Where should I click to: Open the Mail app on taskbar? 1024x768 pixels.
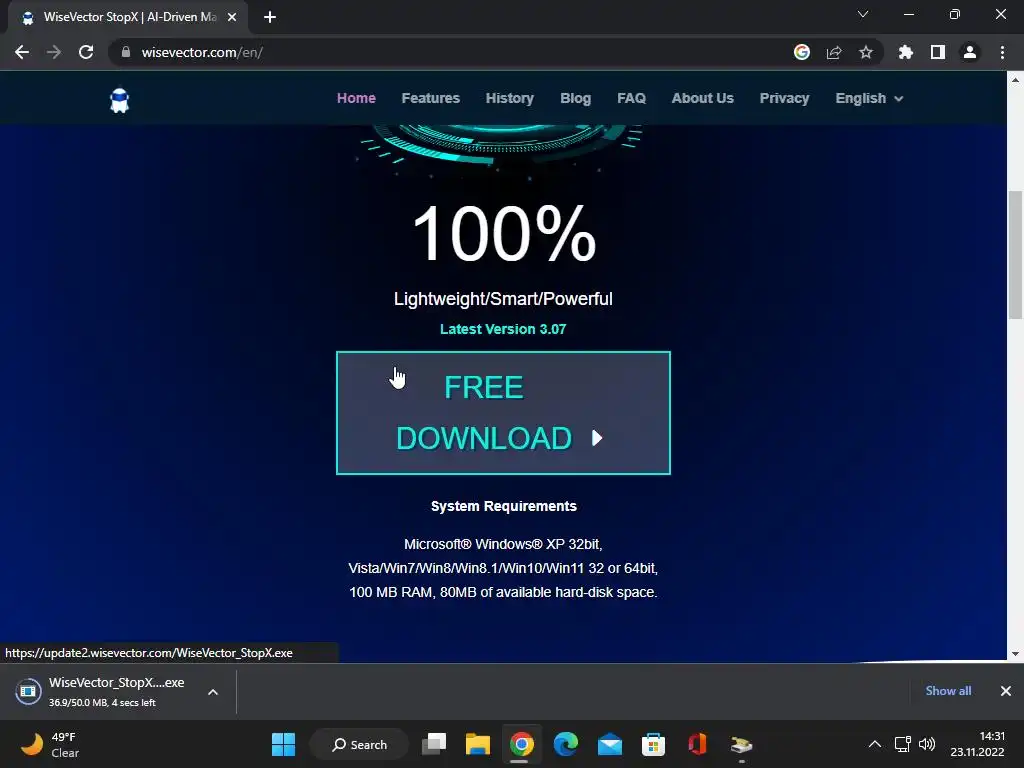(609, 744)
